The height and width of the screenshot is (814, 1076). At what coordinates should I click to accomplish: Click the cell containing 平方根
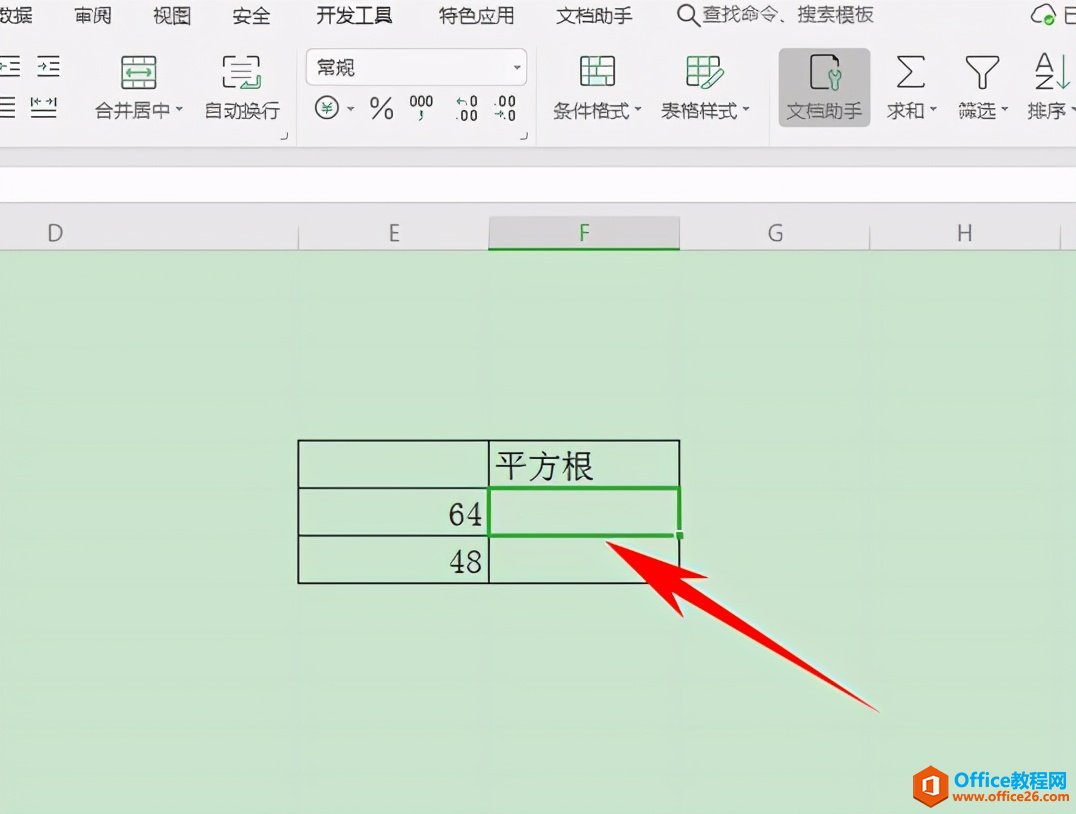click(x=584, y=465)
